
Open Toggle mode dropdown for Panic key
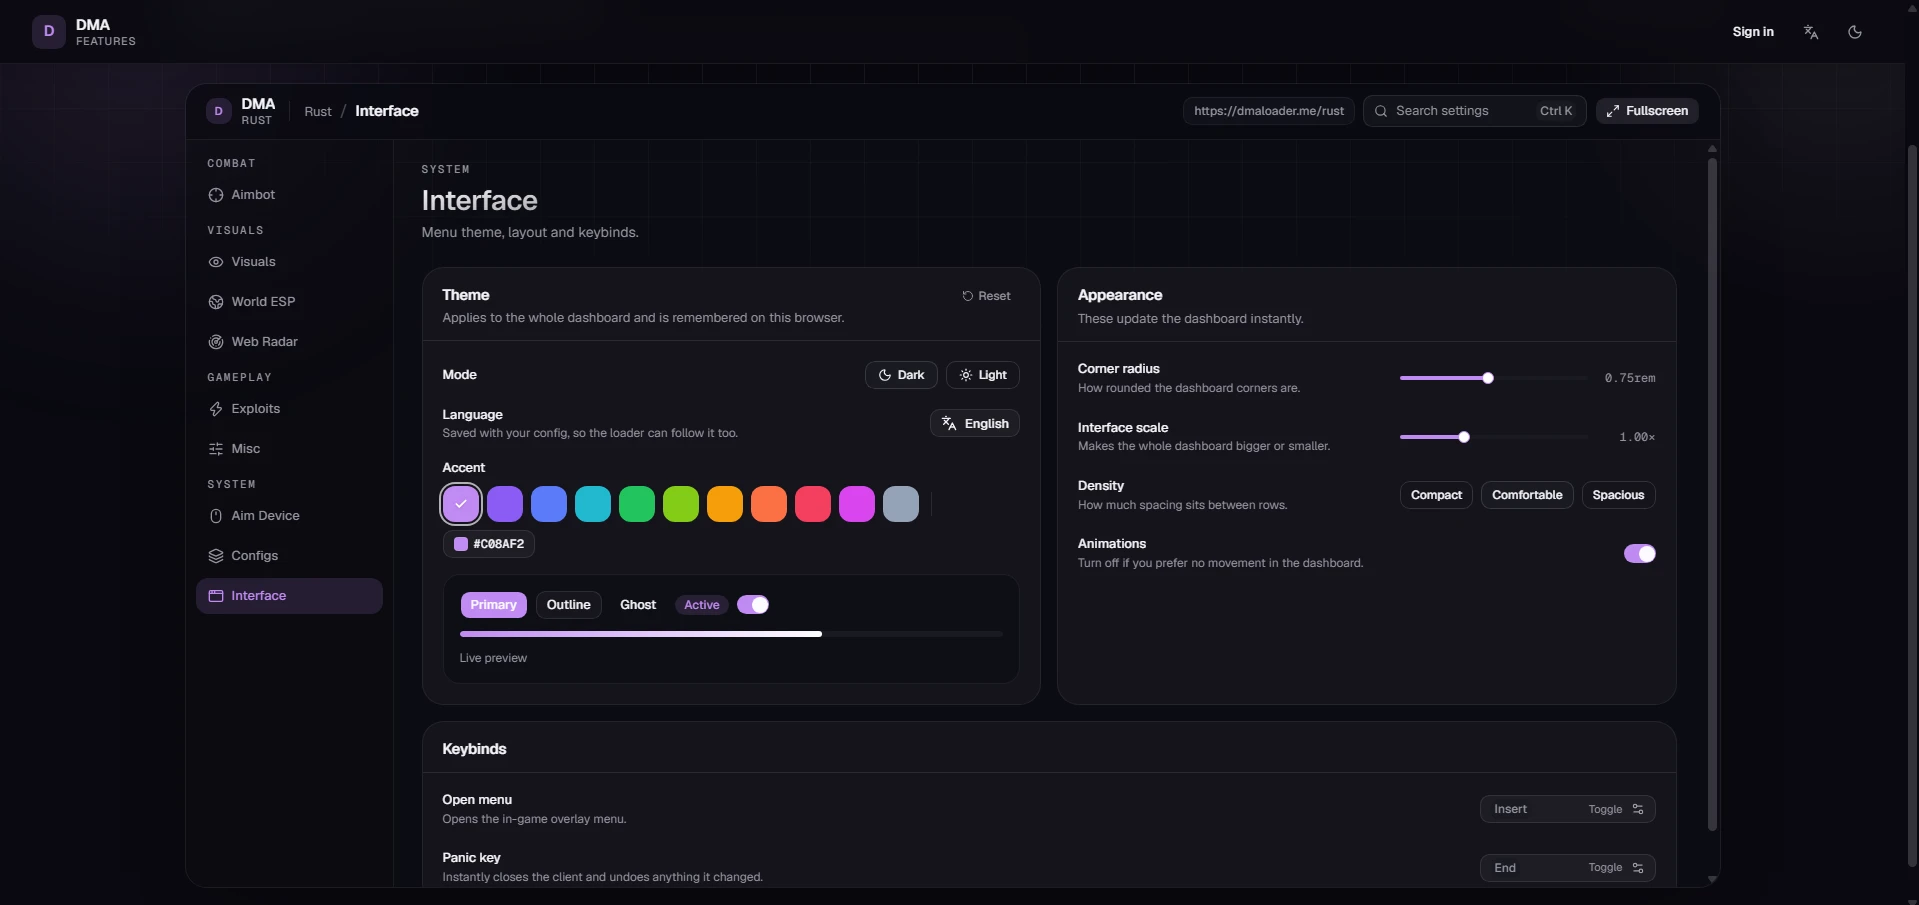point(1616,868)
